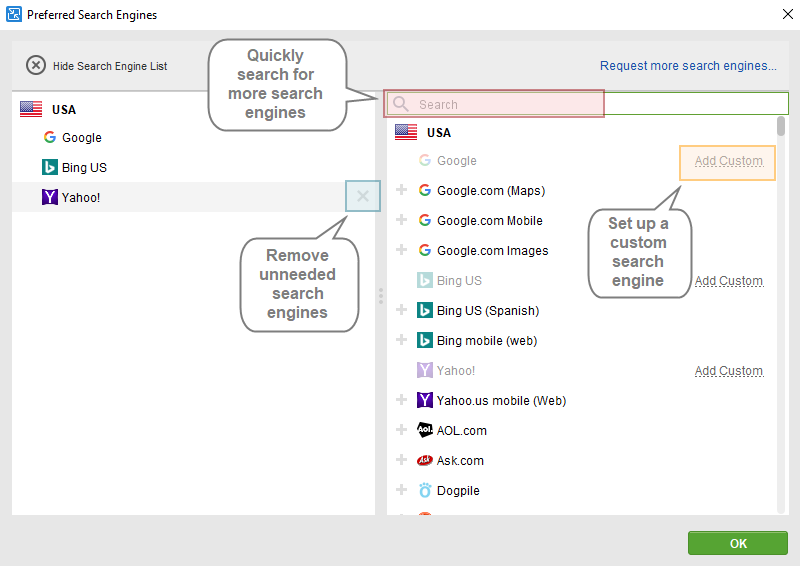Add Google.com Mobile with plus icon

pos(402,220)
